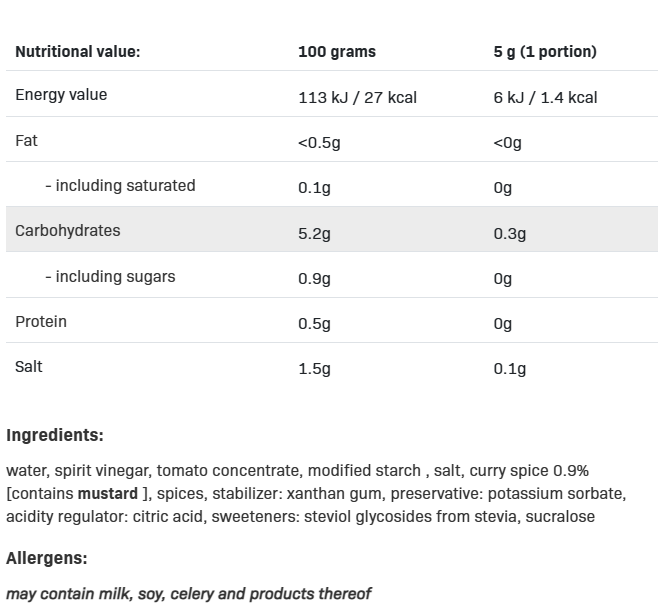Click the "6 kJ / 1.4 kcal" value
Viewport: 661px width, 612px height.
[x=545, y=98]
